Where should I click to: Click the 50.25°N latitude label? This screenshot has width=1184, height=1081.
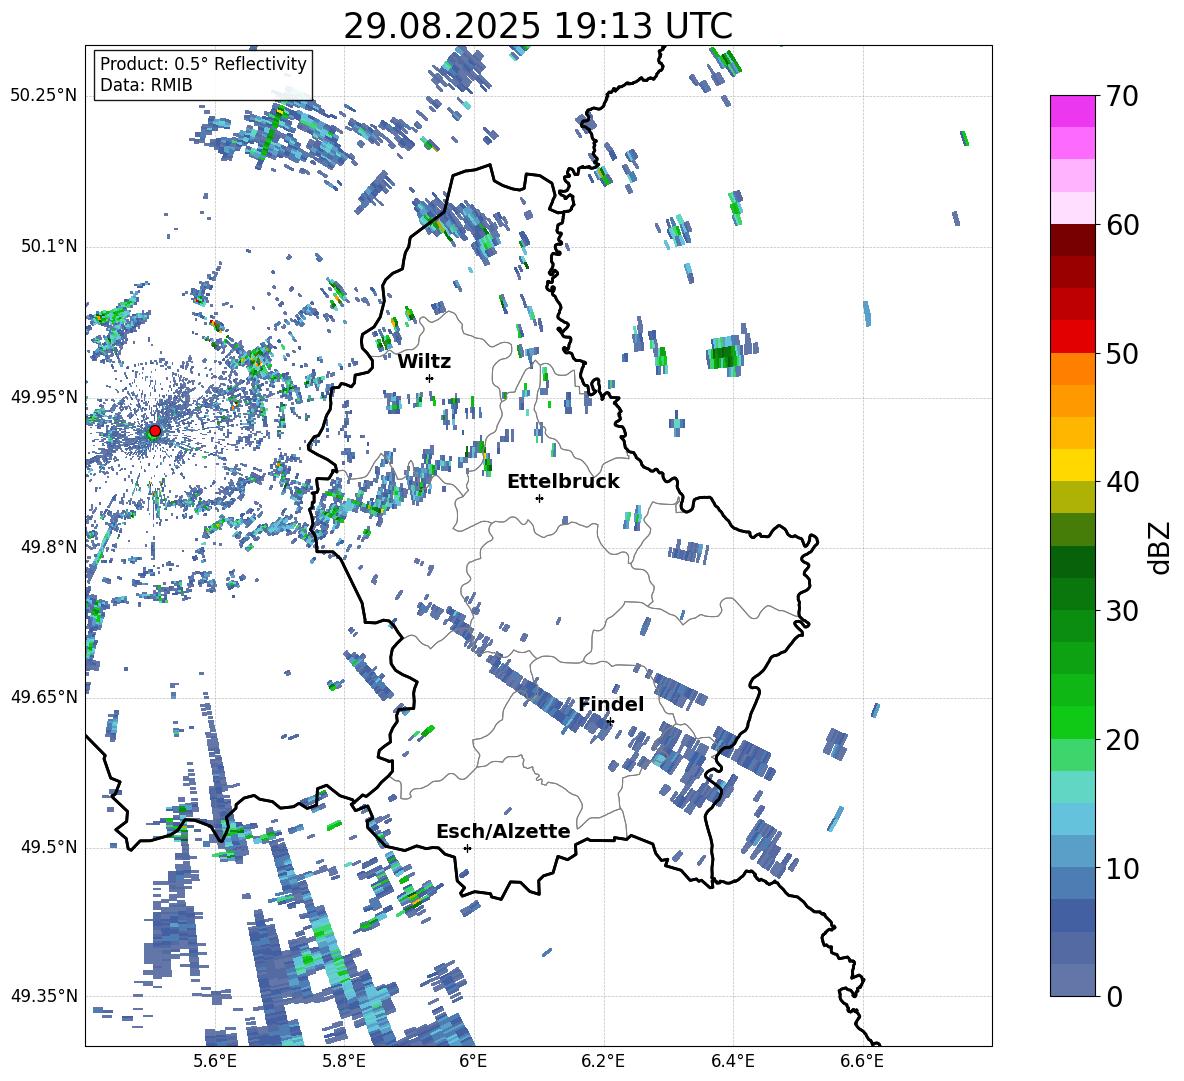44,96
